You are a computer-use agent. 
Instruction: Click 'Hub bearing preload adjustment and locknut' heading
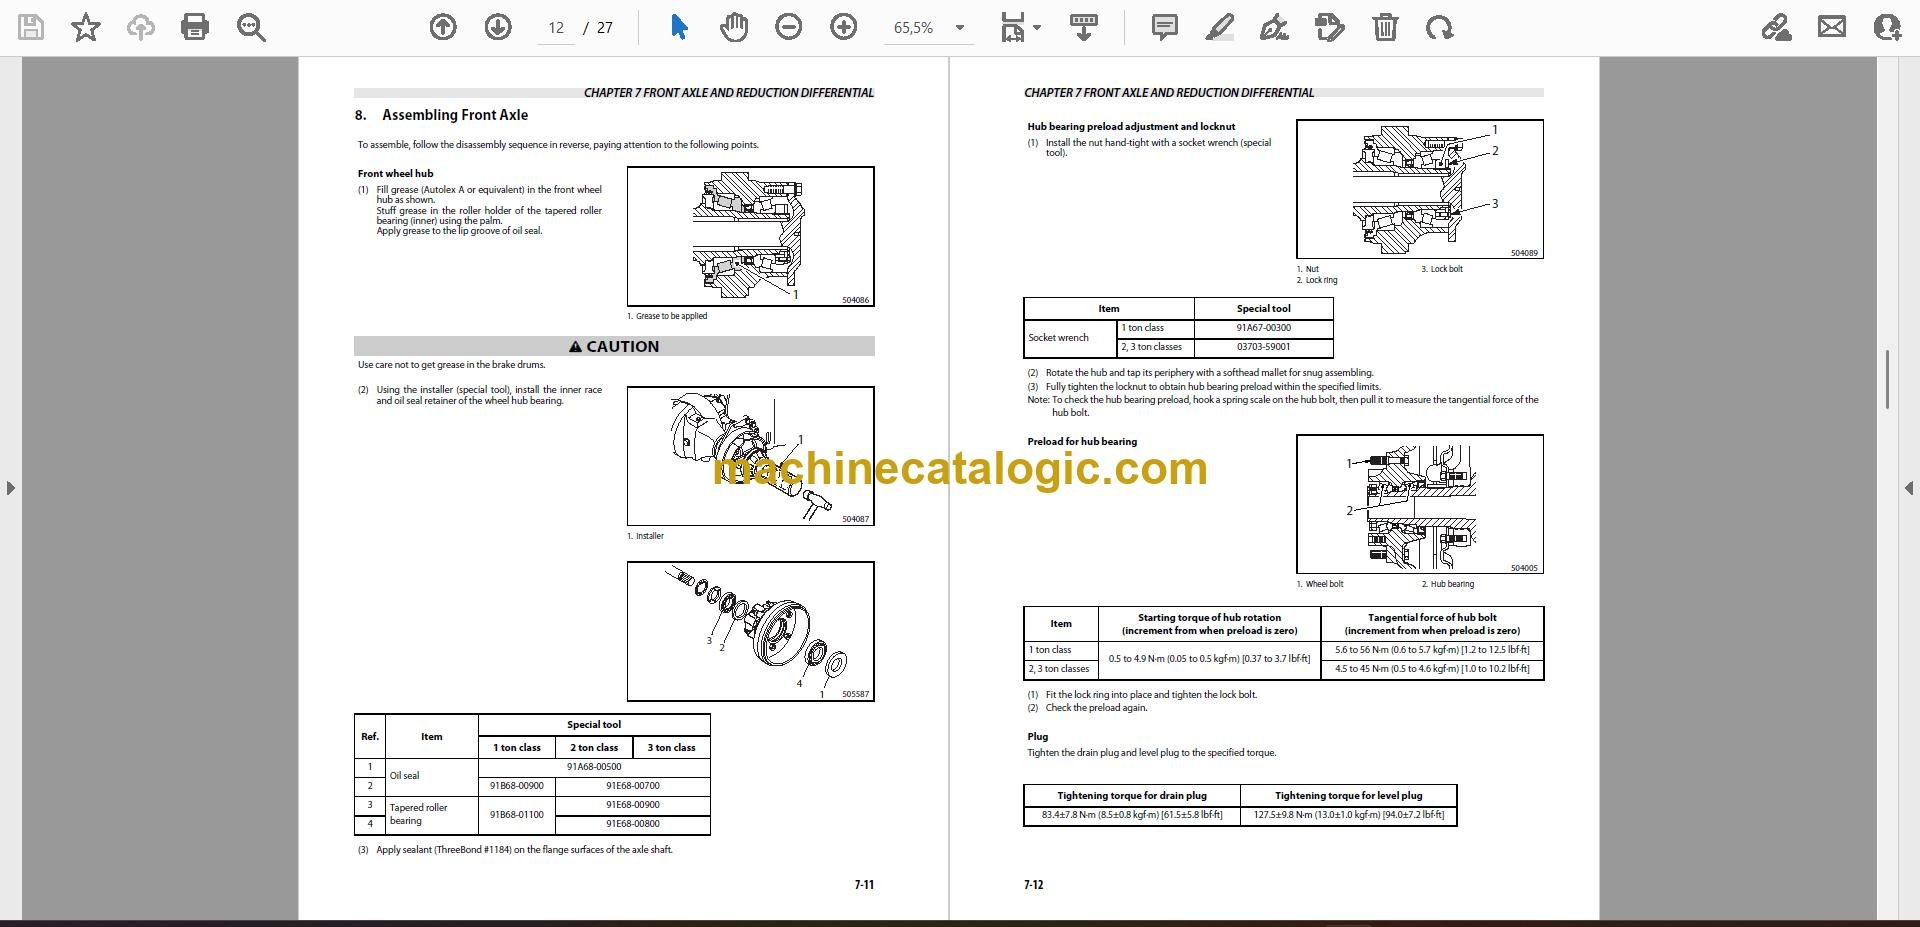1131,127
